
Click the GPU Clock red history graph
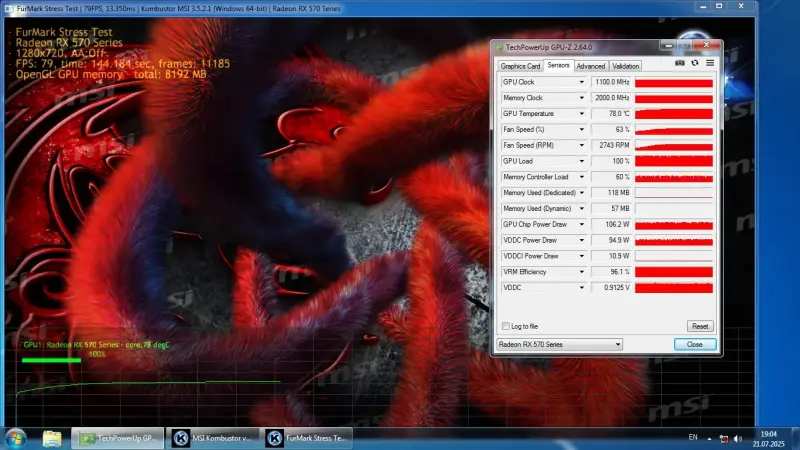[673, 82]
